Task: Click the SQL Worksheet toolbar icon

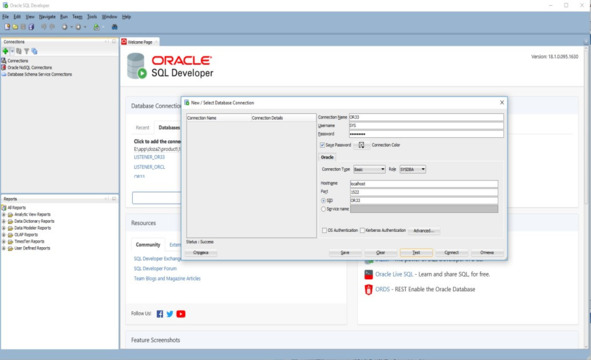Action: [97, 27]
